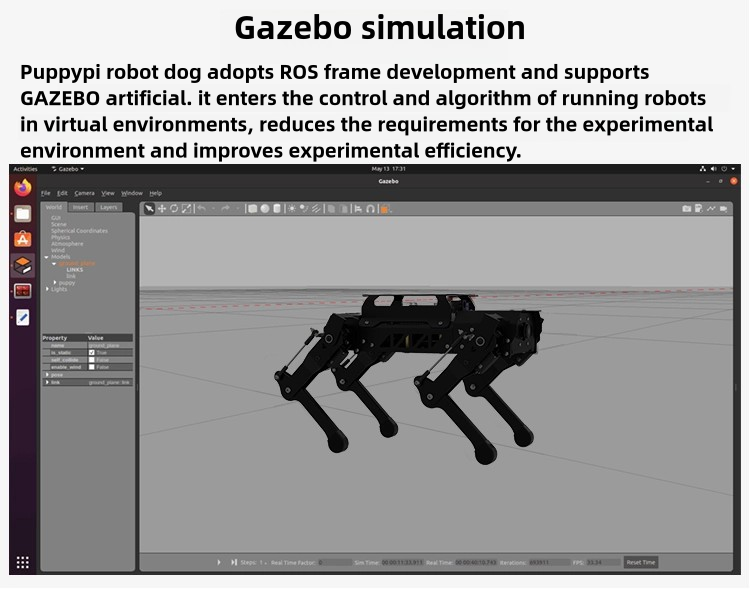This screenshot has width=750, height=589.
Task: Click the clock showing May 13 17:31
Action: (x=388, y=169)
